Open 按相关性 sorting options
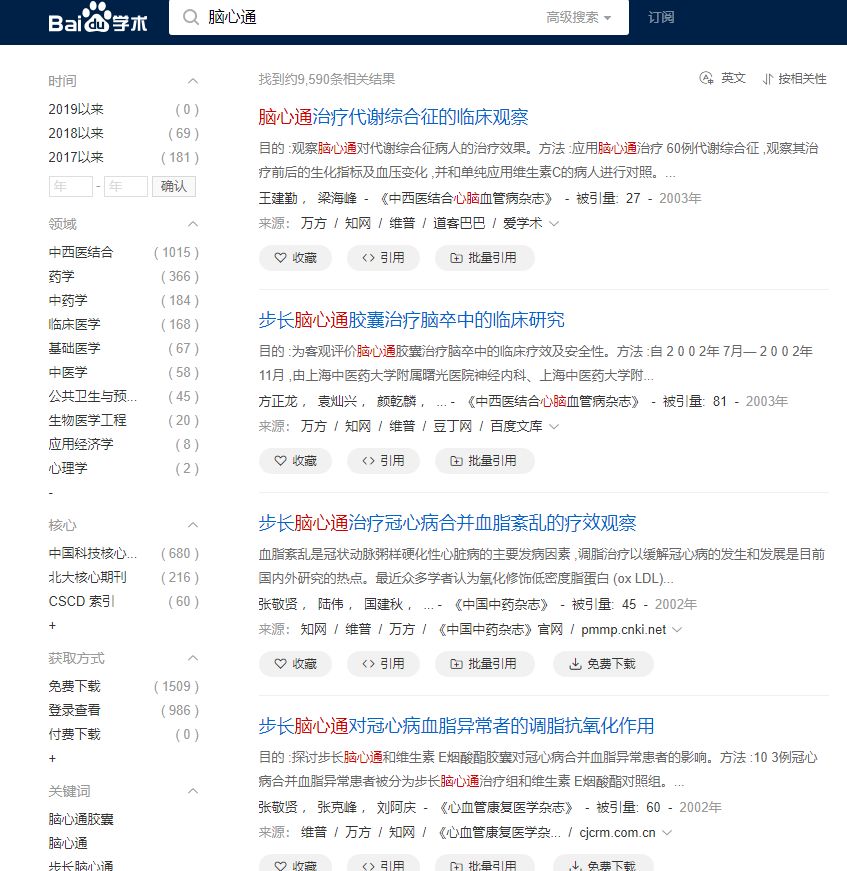This screenshot has width=847, height=871. [x=795, y=79]
